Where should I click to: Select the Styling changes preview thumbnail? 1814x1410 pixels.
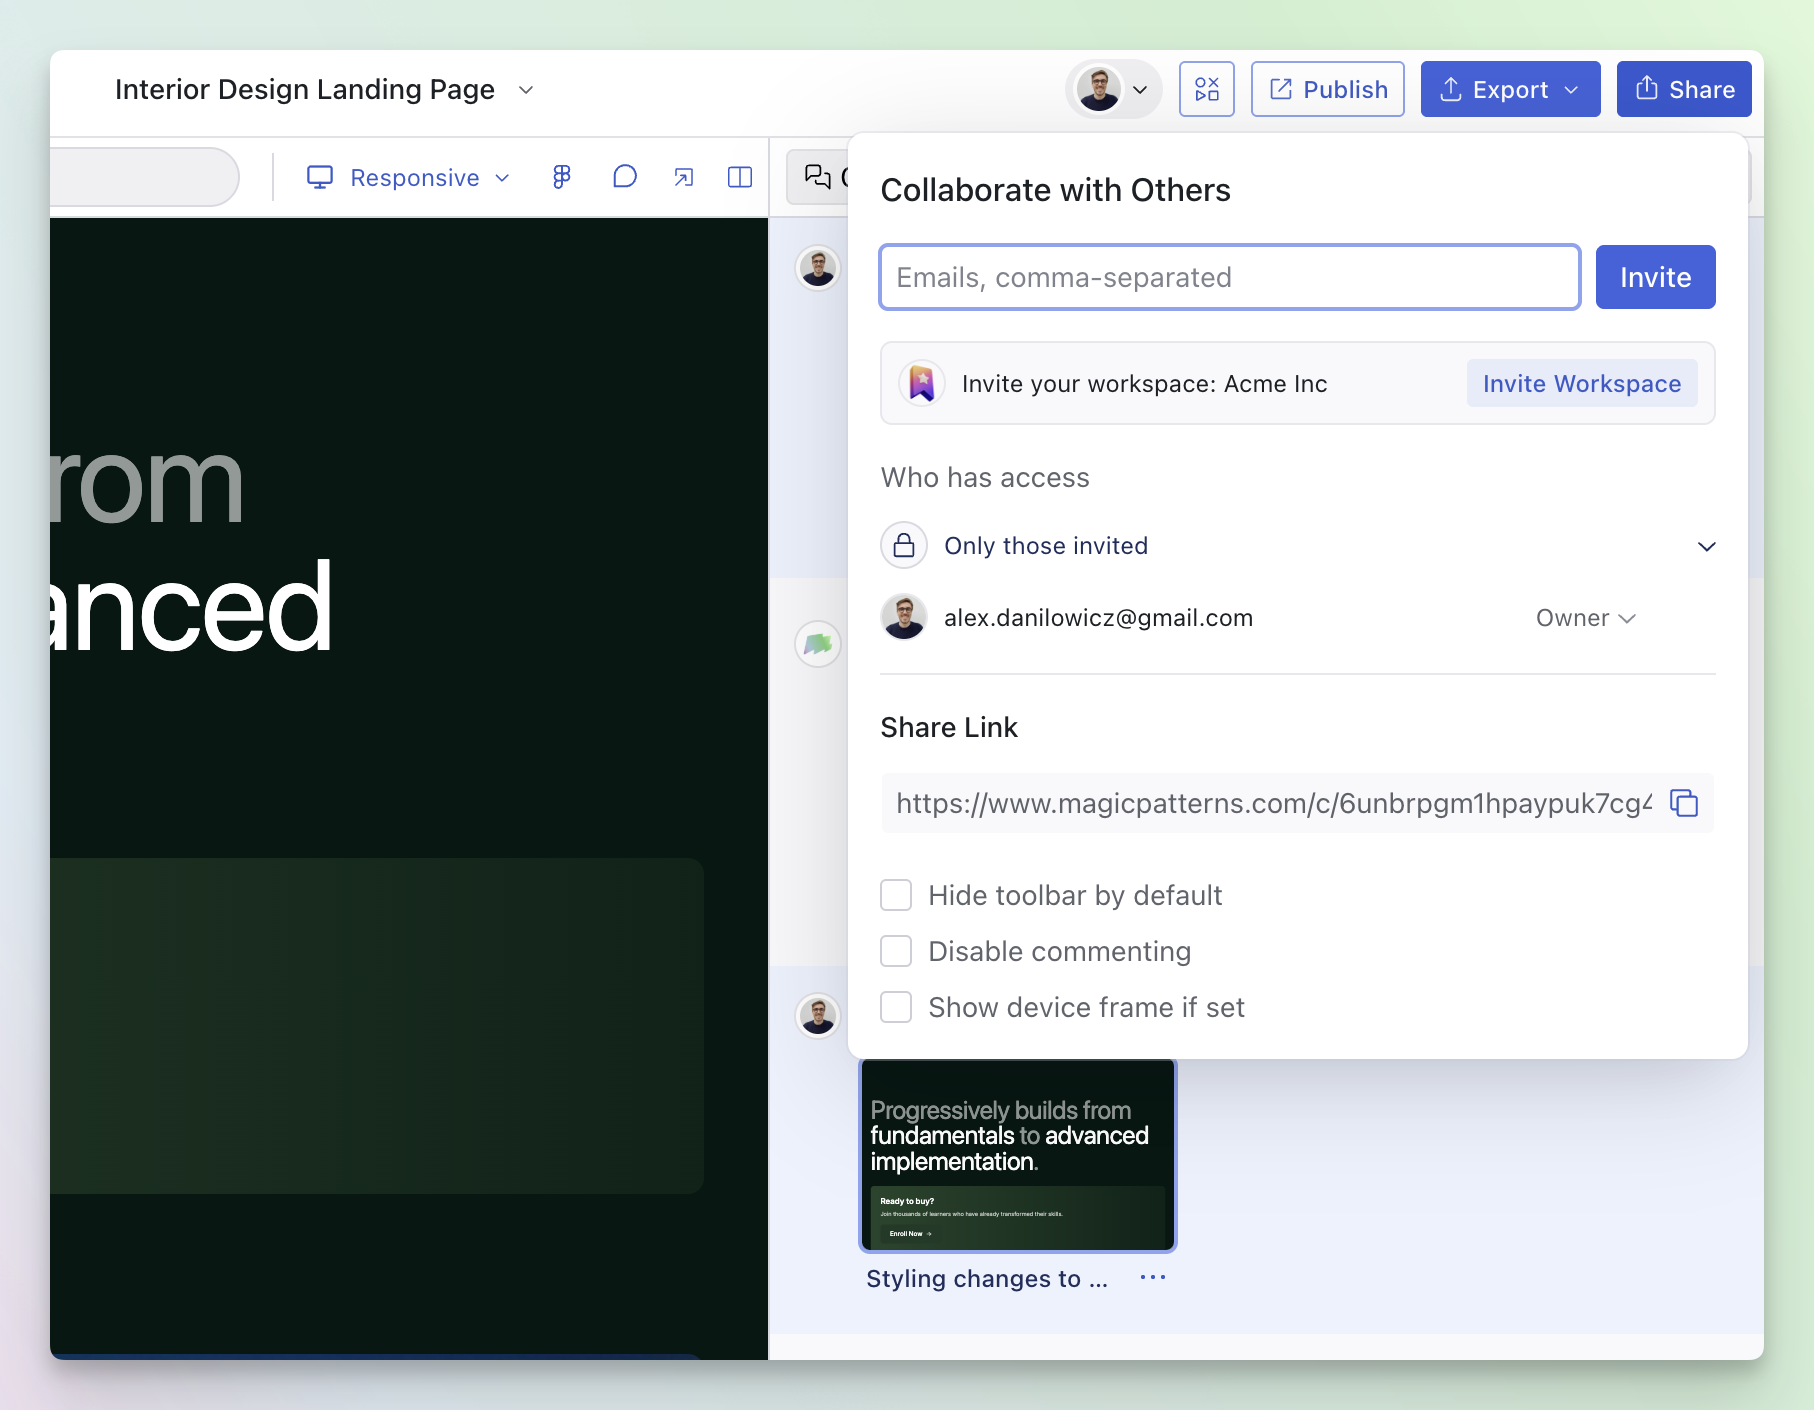1018,1155
